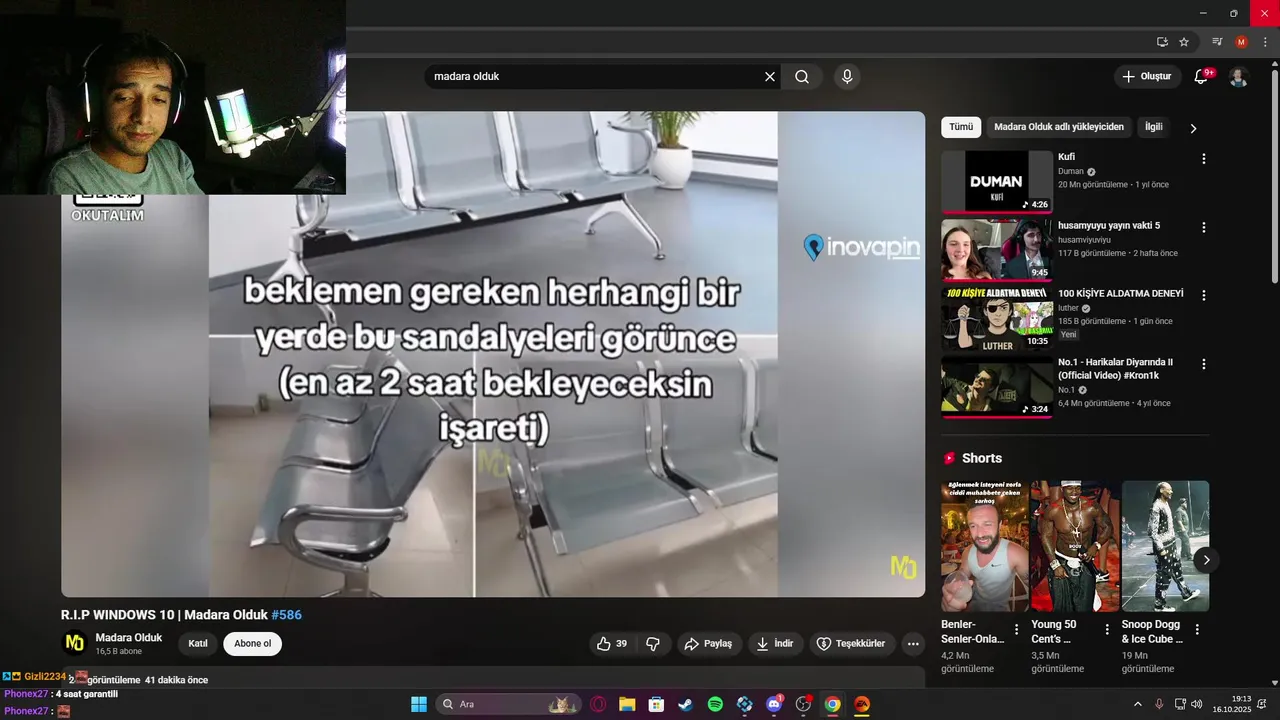The image size is (1280, 720).
Task: Open Opera GX from the taskbar
Action: click(x=598, y=704)
